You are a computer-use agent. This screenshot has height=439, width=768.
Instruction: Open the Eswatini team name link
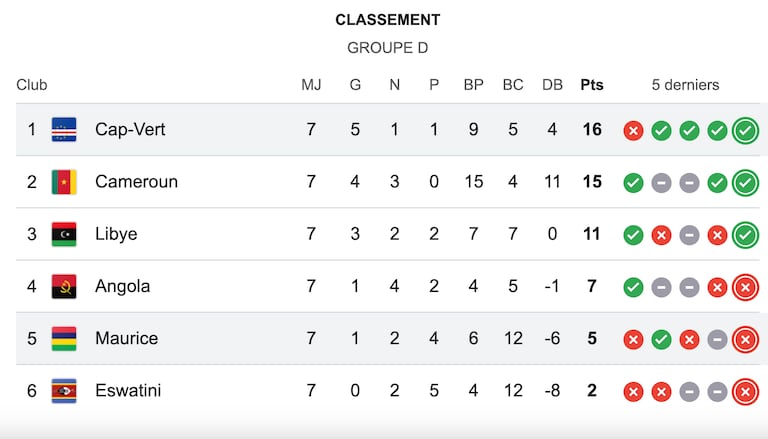[x=128, y=390]
